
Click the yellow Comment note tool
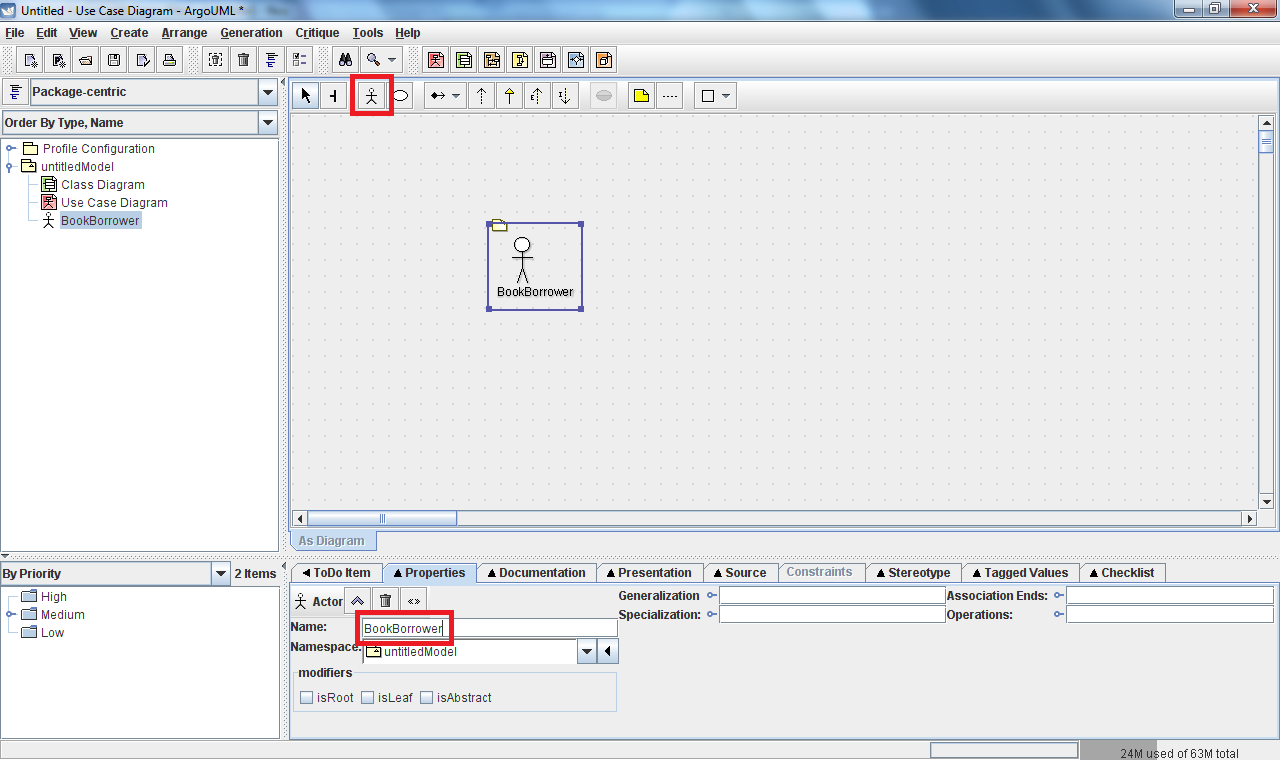(641, 96)
